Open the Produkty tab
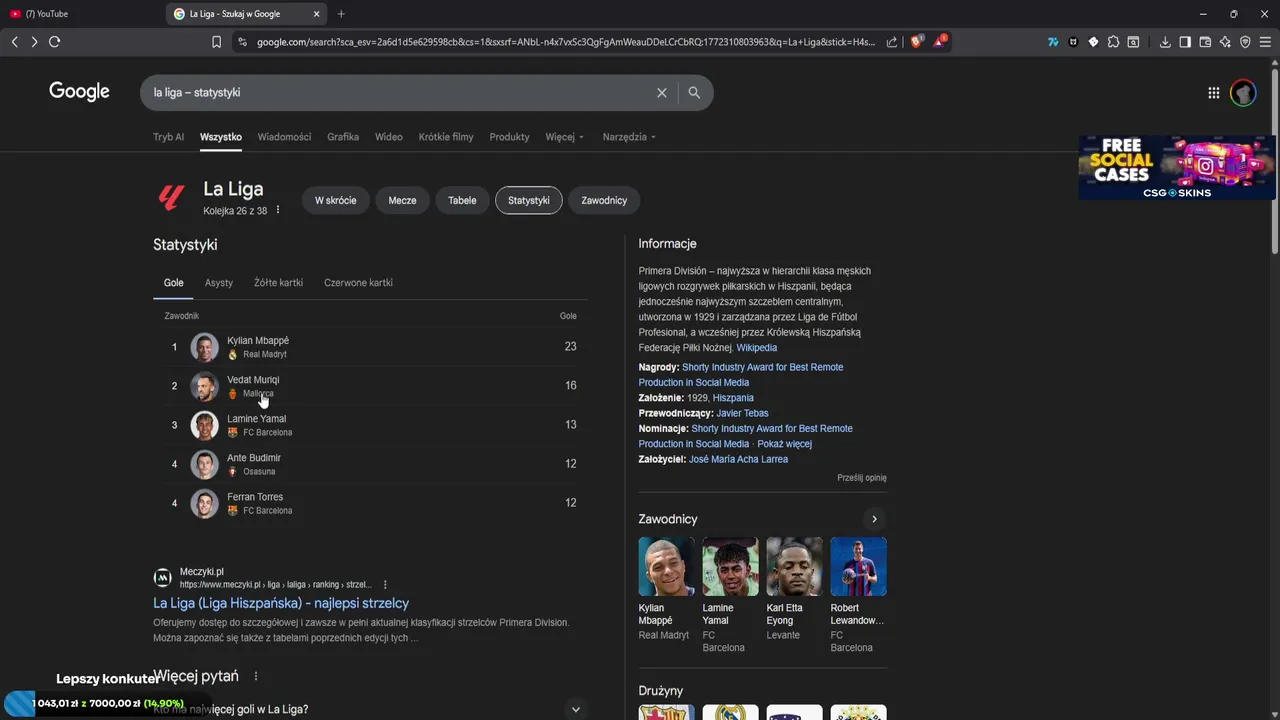Viewport: 1280px width, 720px height. 509,137
